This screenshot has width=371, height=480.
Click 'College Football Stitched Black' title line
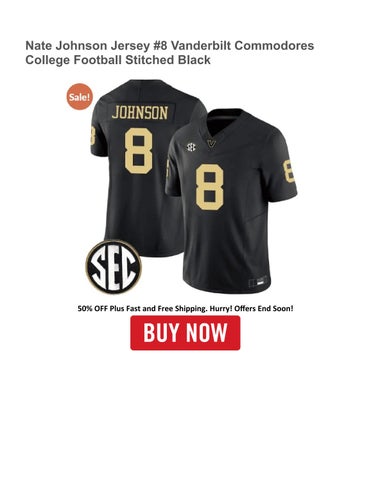(118, 60)
